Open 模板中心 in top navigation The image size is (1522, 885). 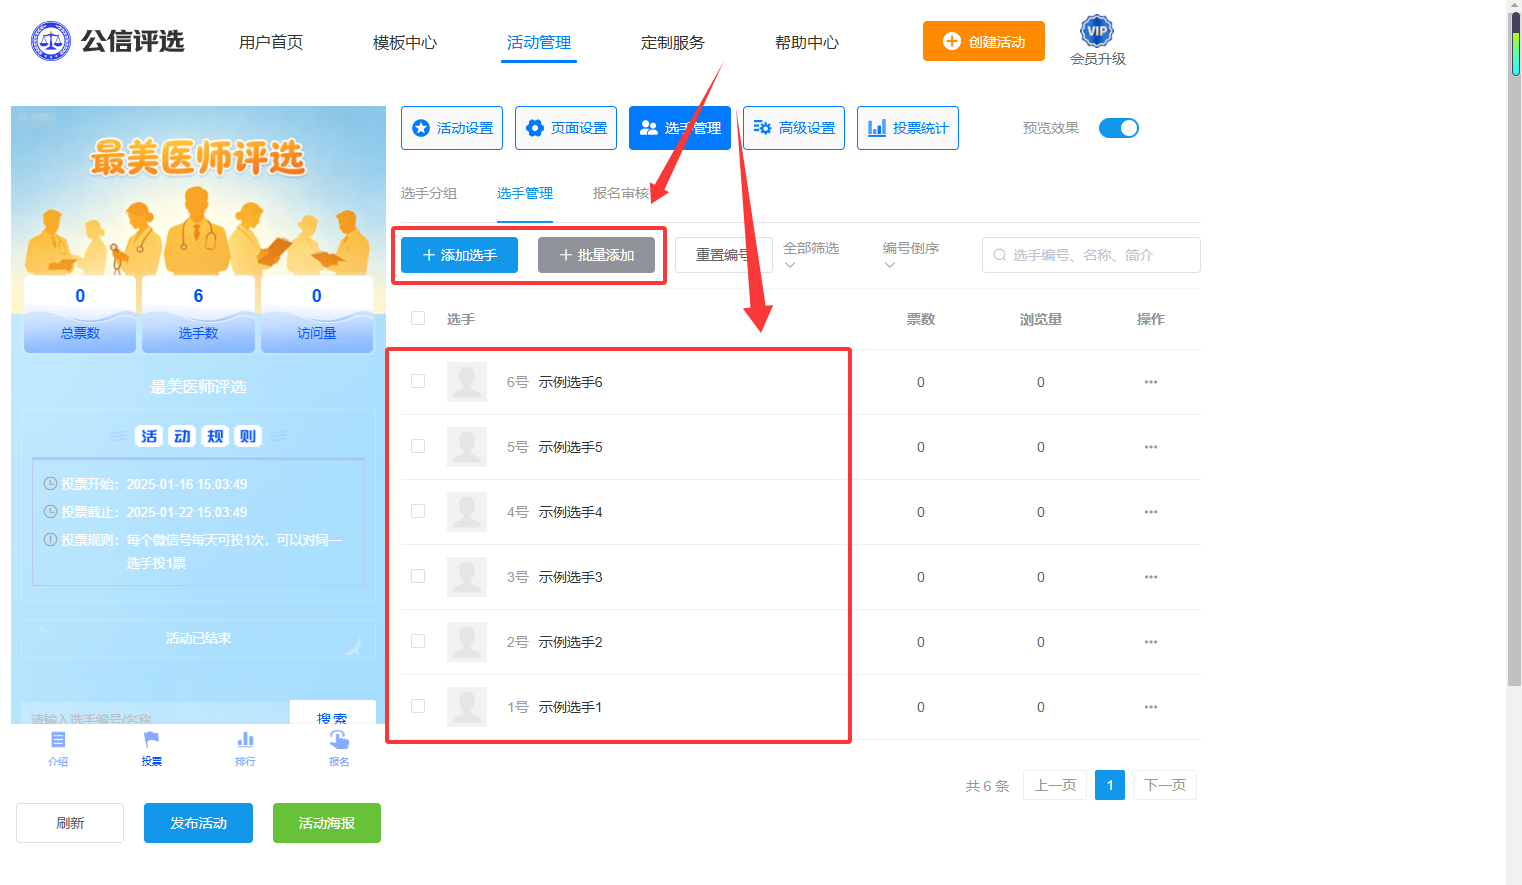[405, 42]
